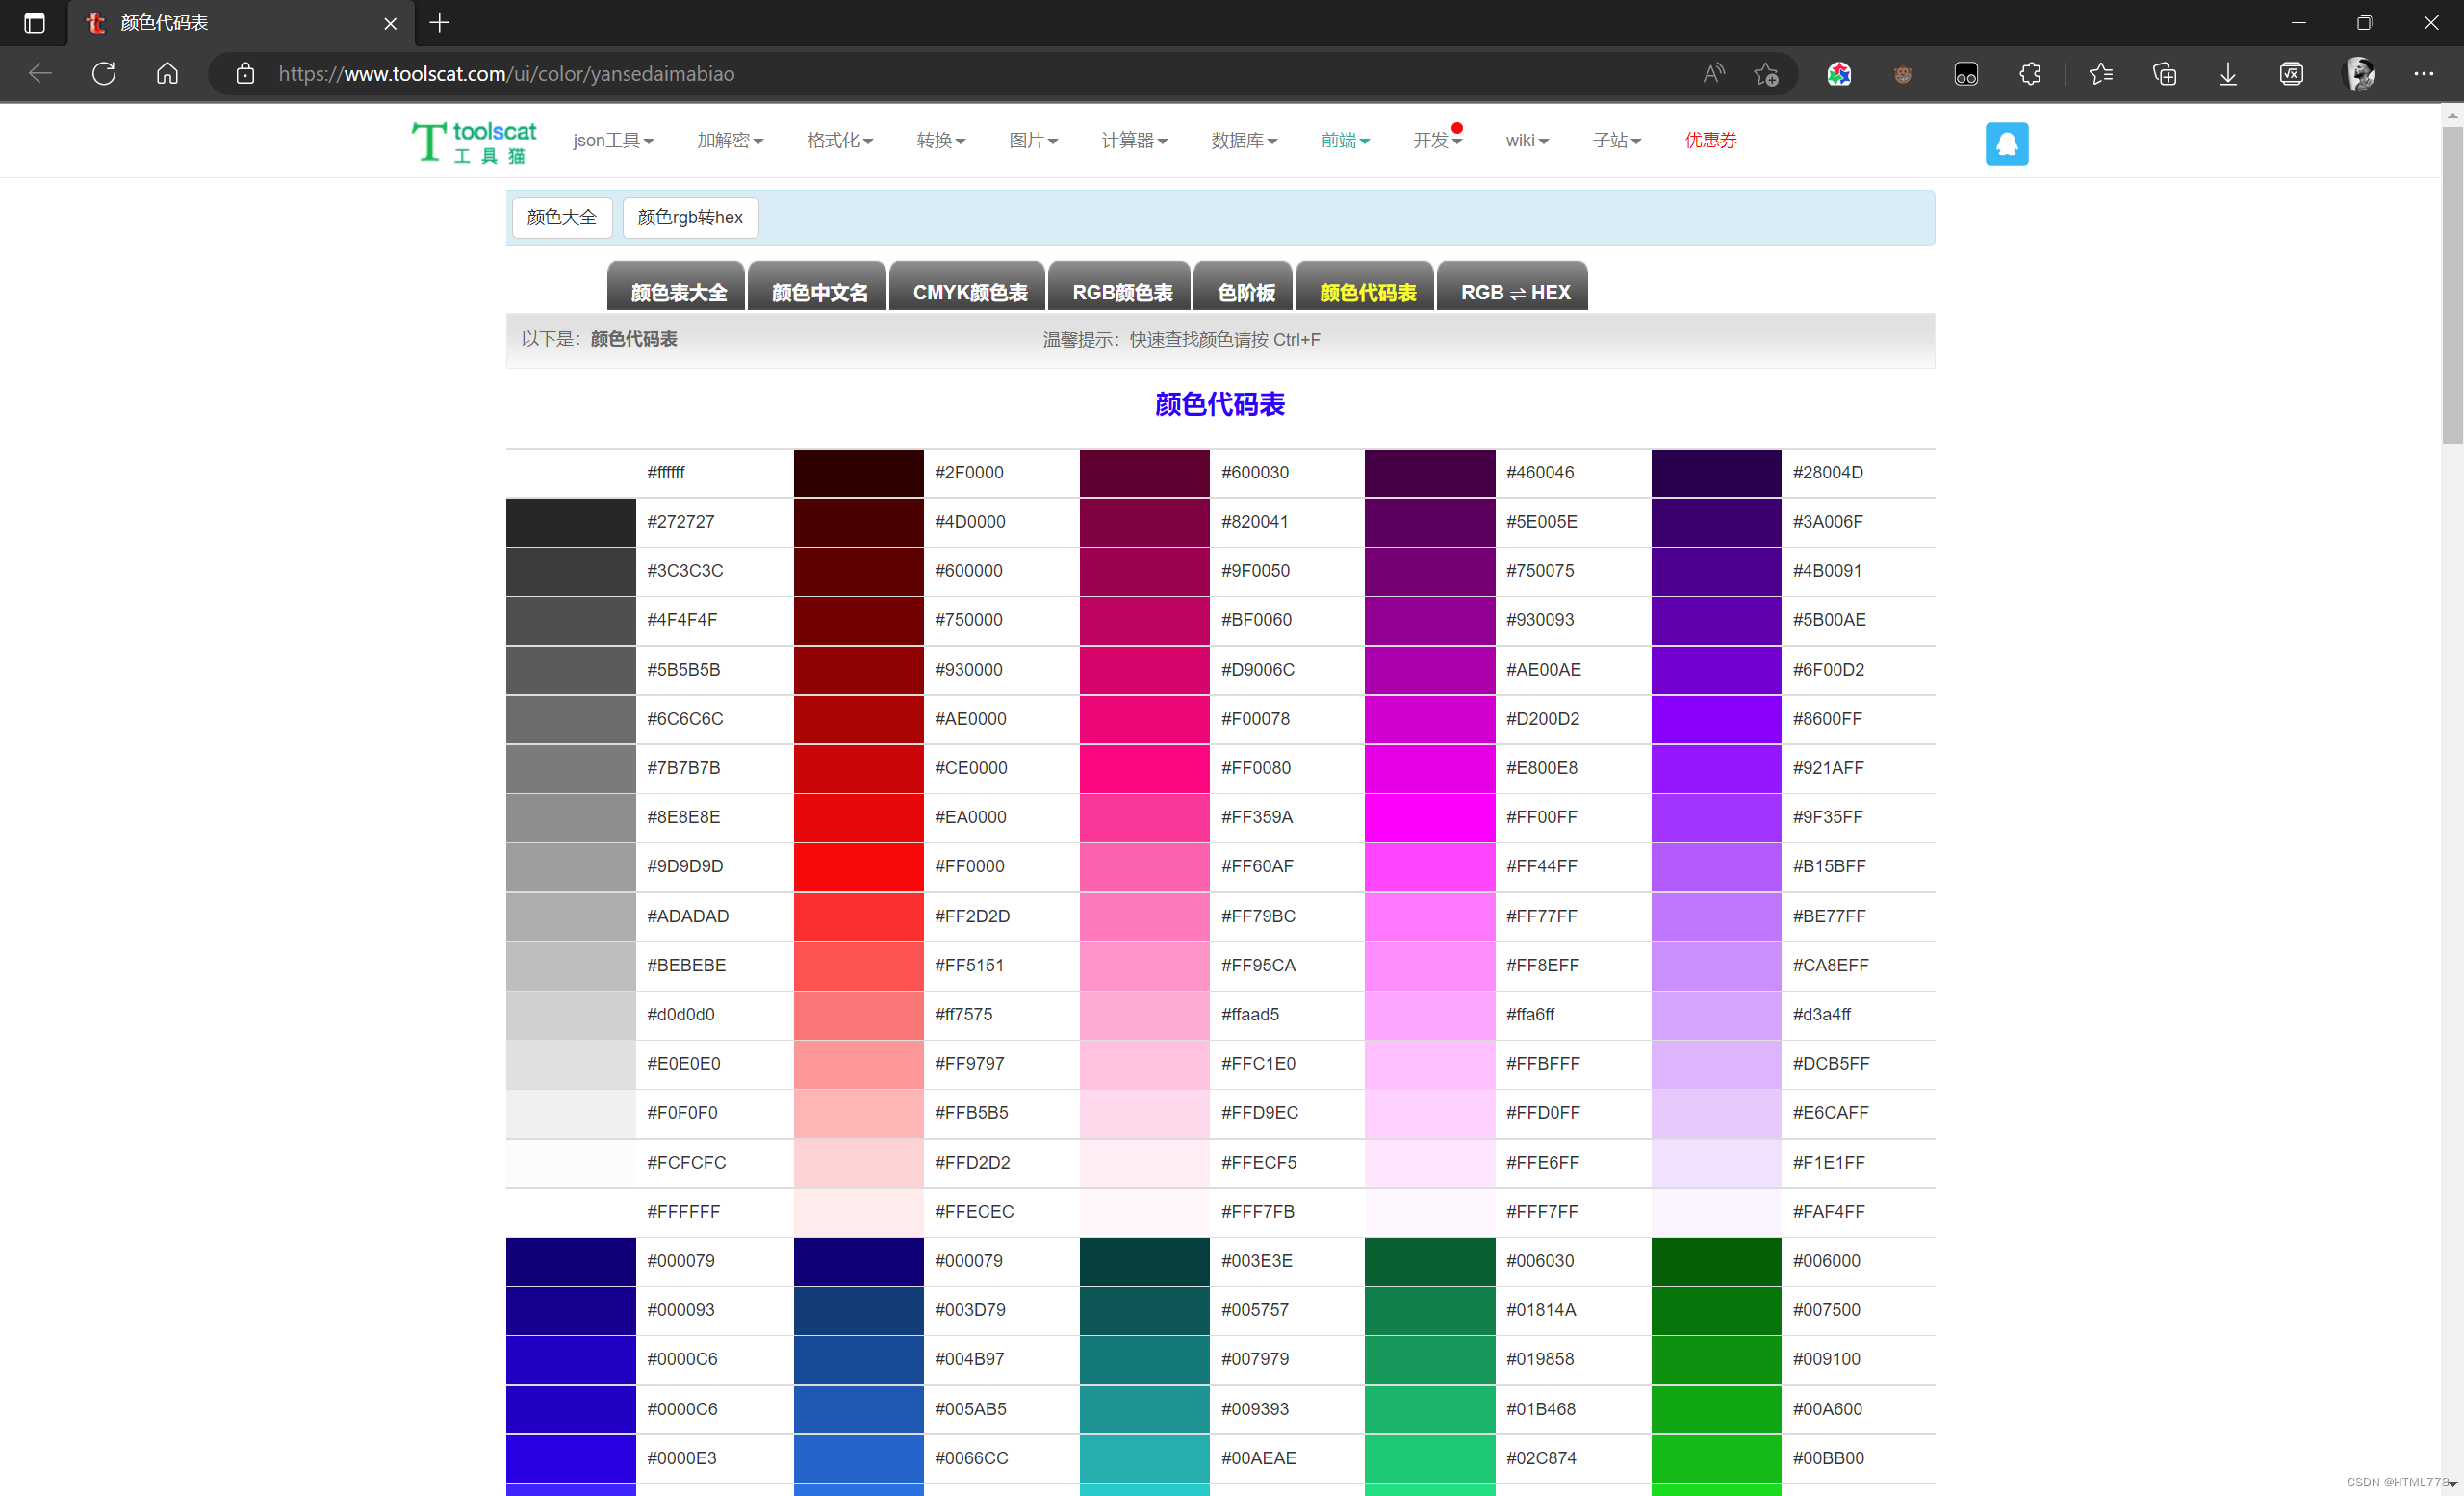
Task: Open the user profile avatar
Action: pos(2360,74)
